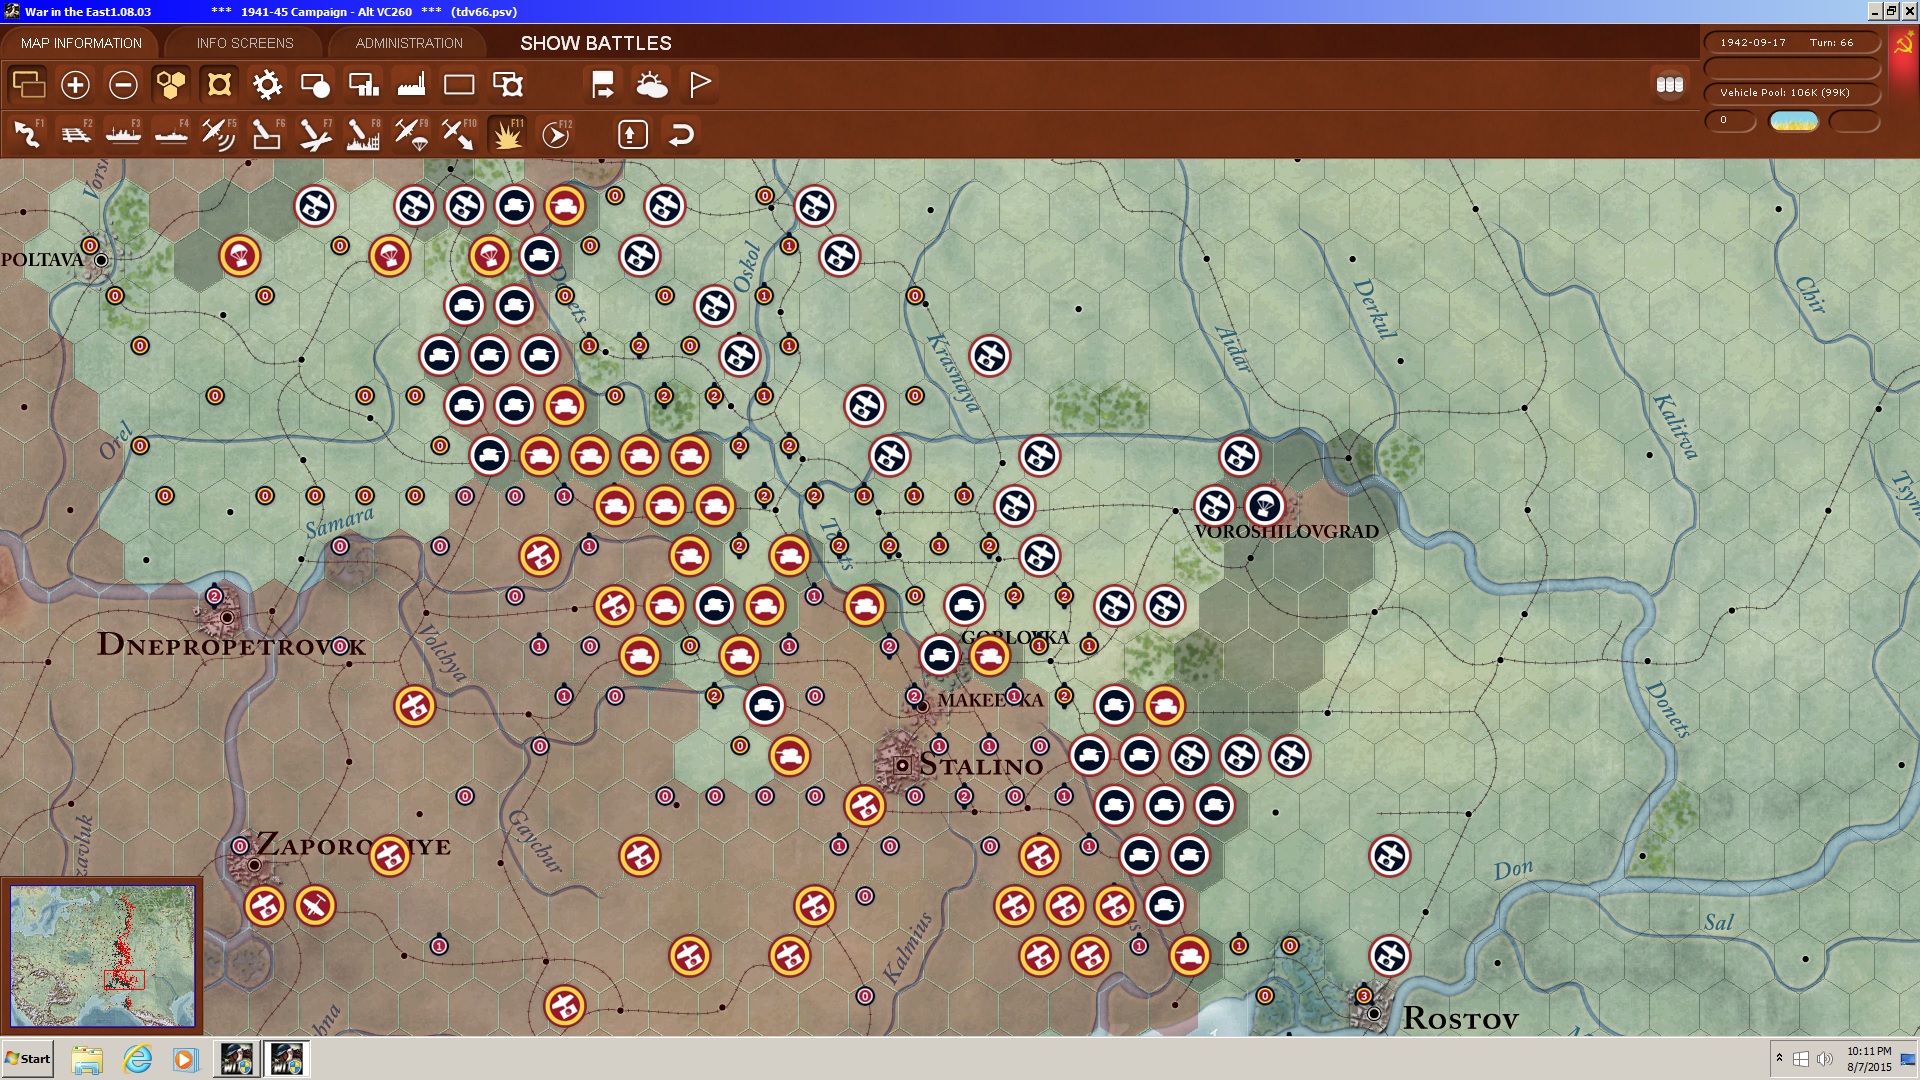Viewport: 1920px width, 1080px height.
Task: Select the F3 naval transport mode
Action: [124, 134]
